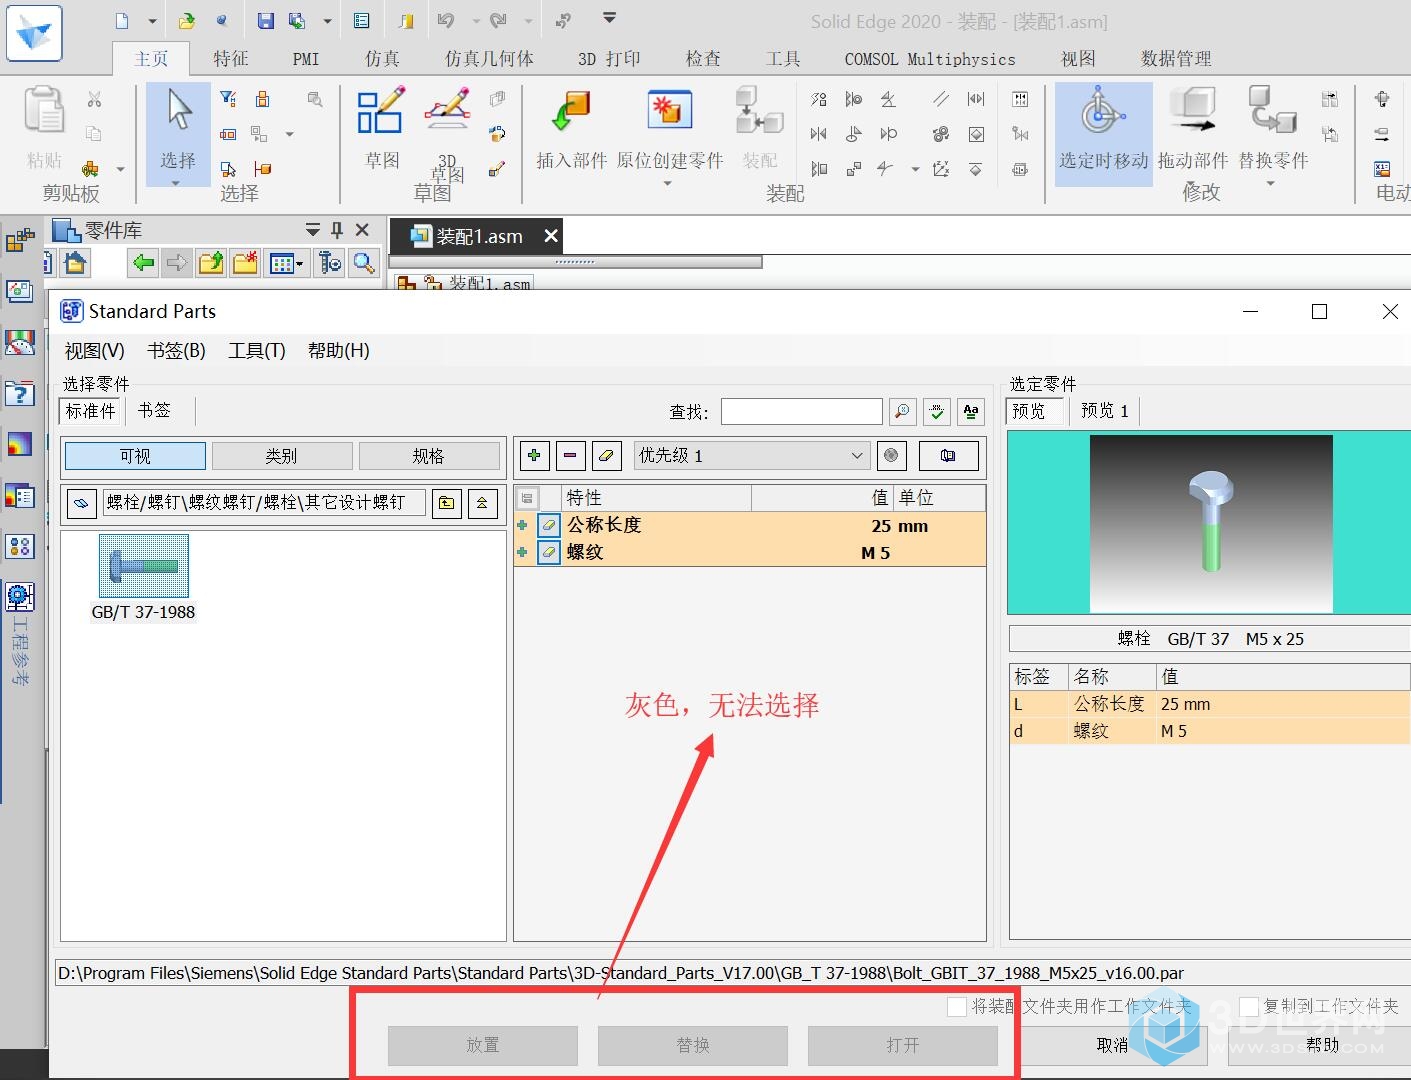This screenshot has height=1080, width=1411.
Task: Click the grayed-out 放置 button
Action: coord(483,1045)
